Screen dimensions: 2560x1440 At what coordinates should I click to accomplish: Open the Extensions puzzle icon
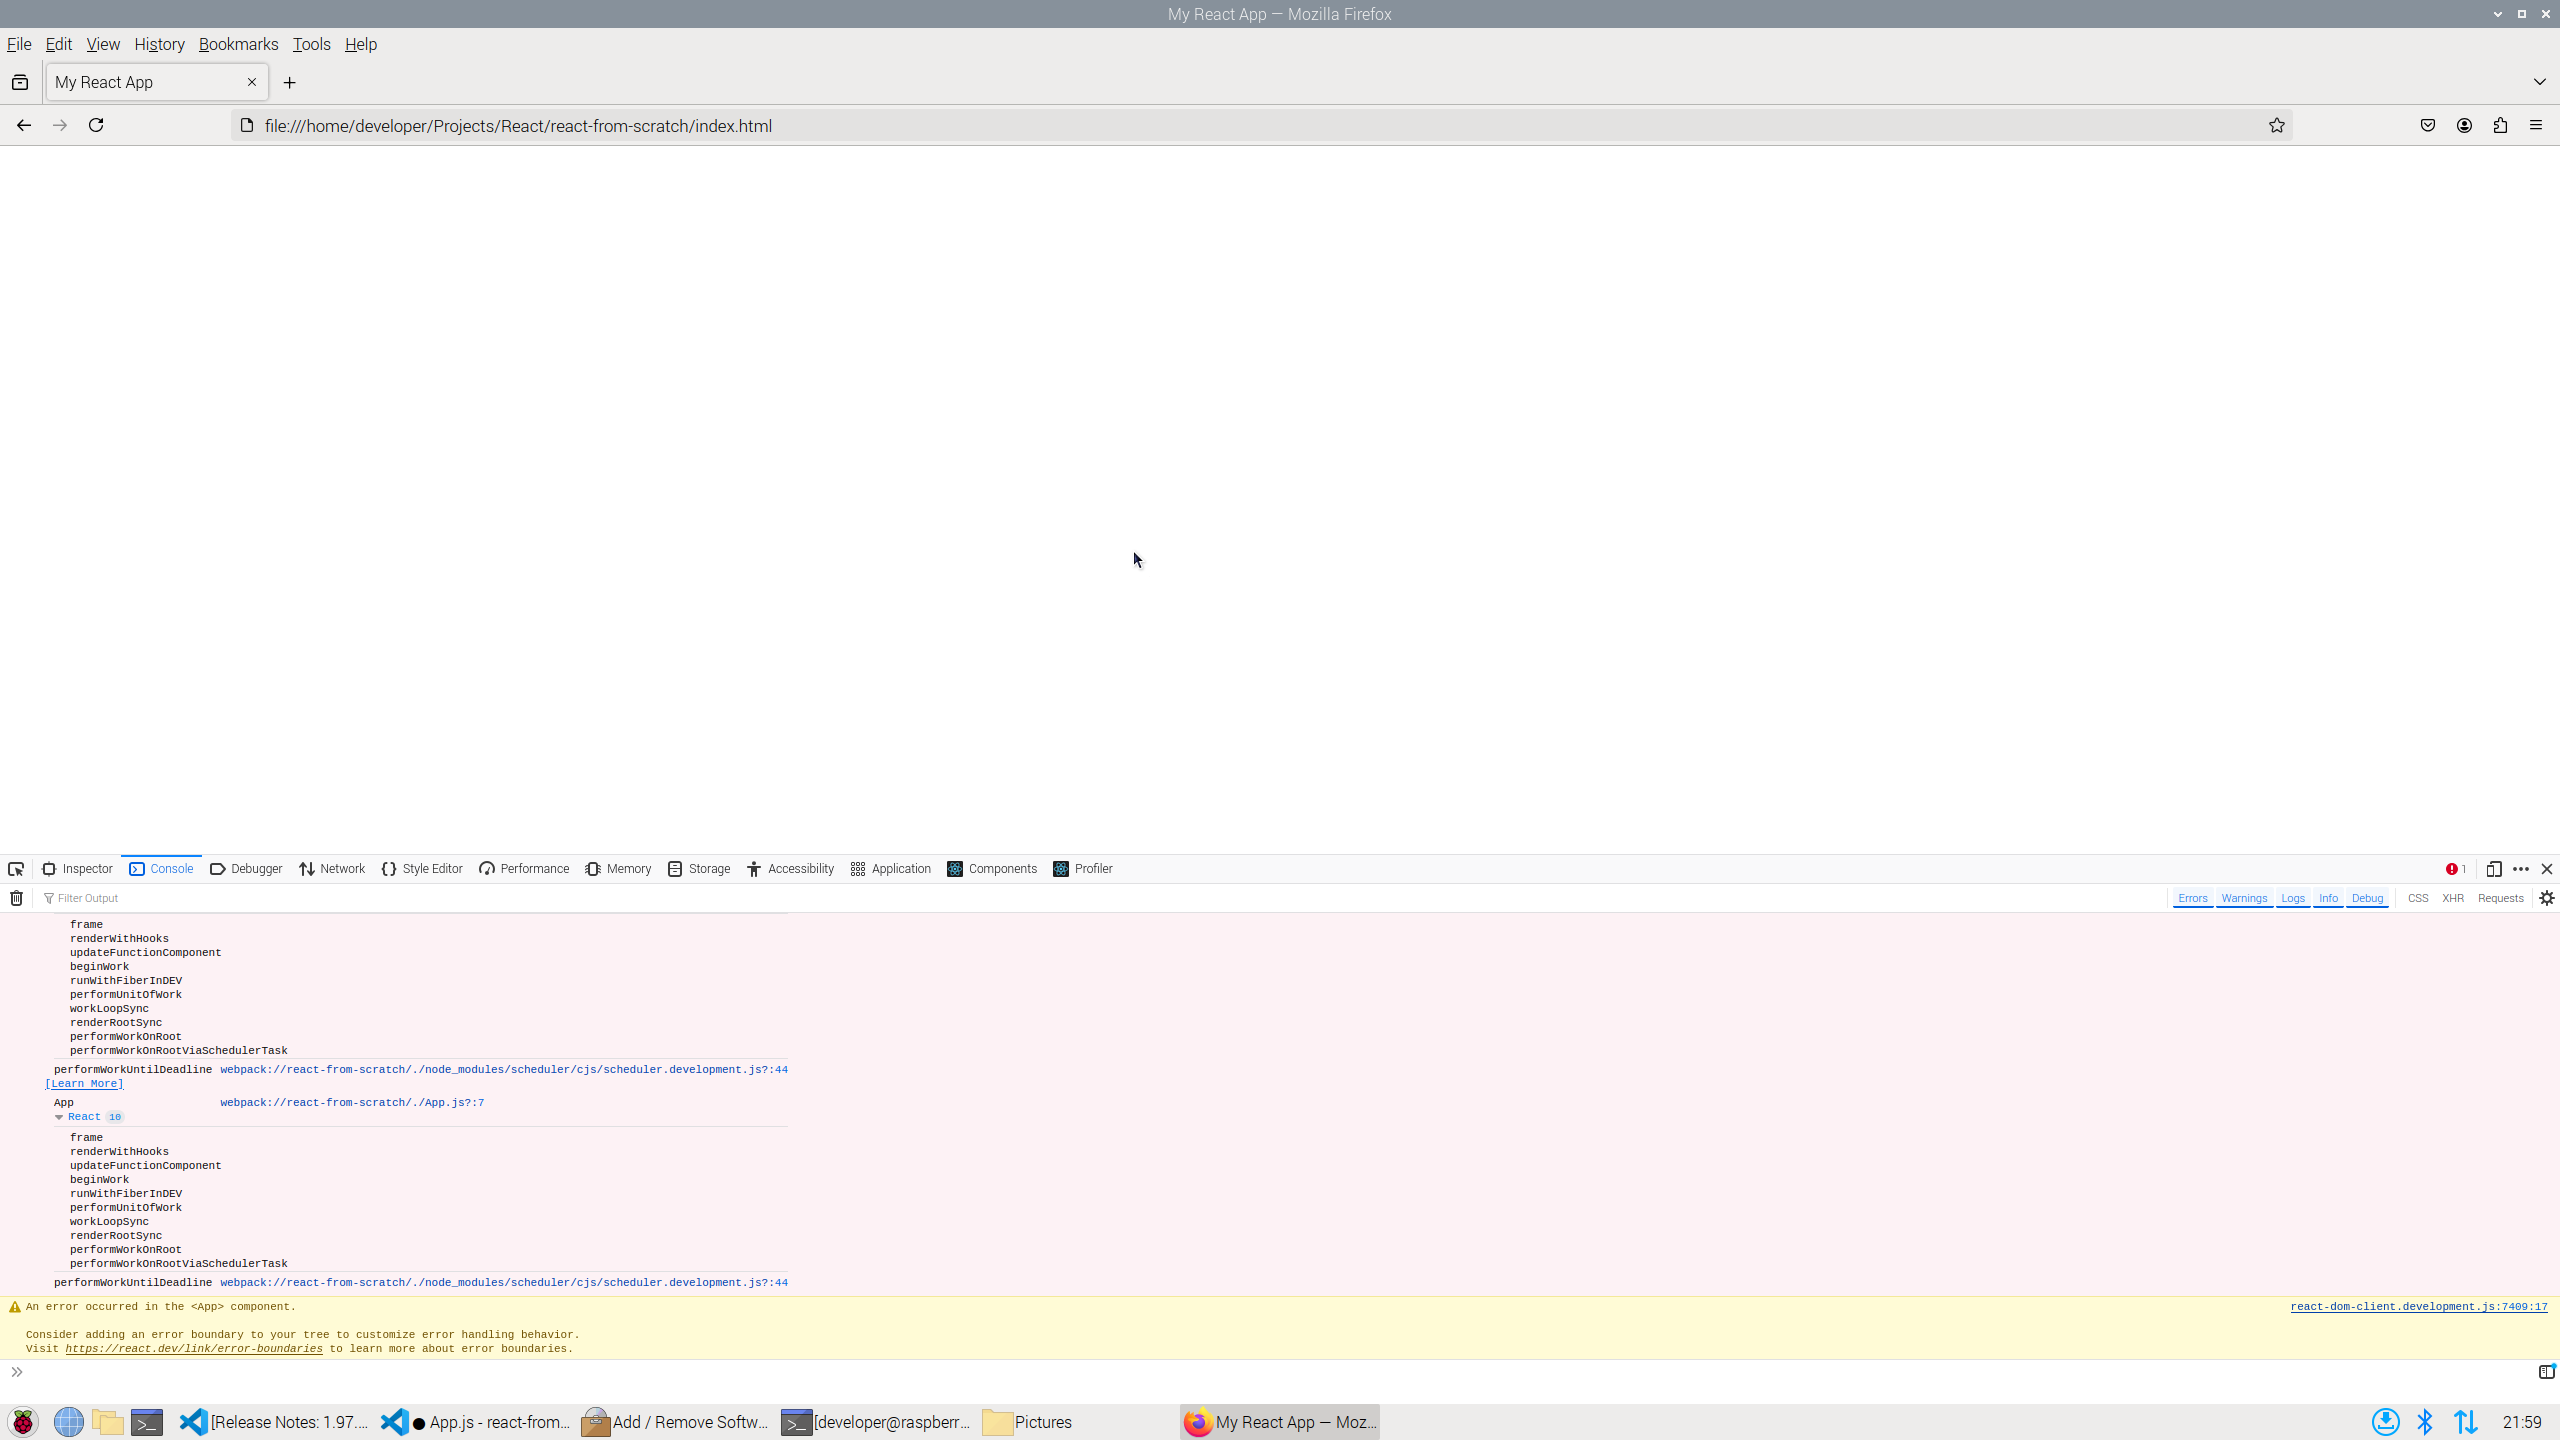(x=2500, y=125)
